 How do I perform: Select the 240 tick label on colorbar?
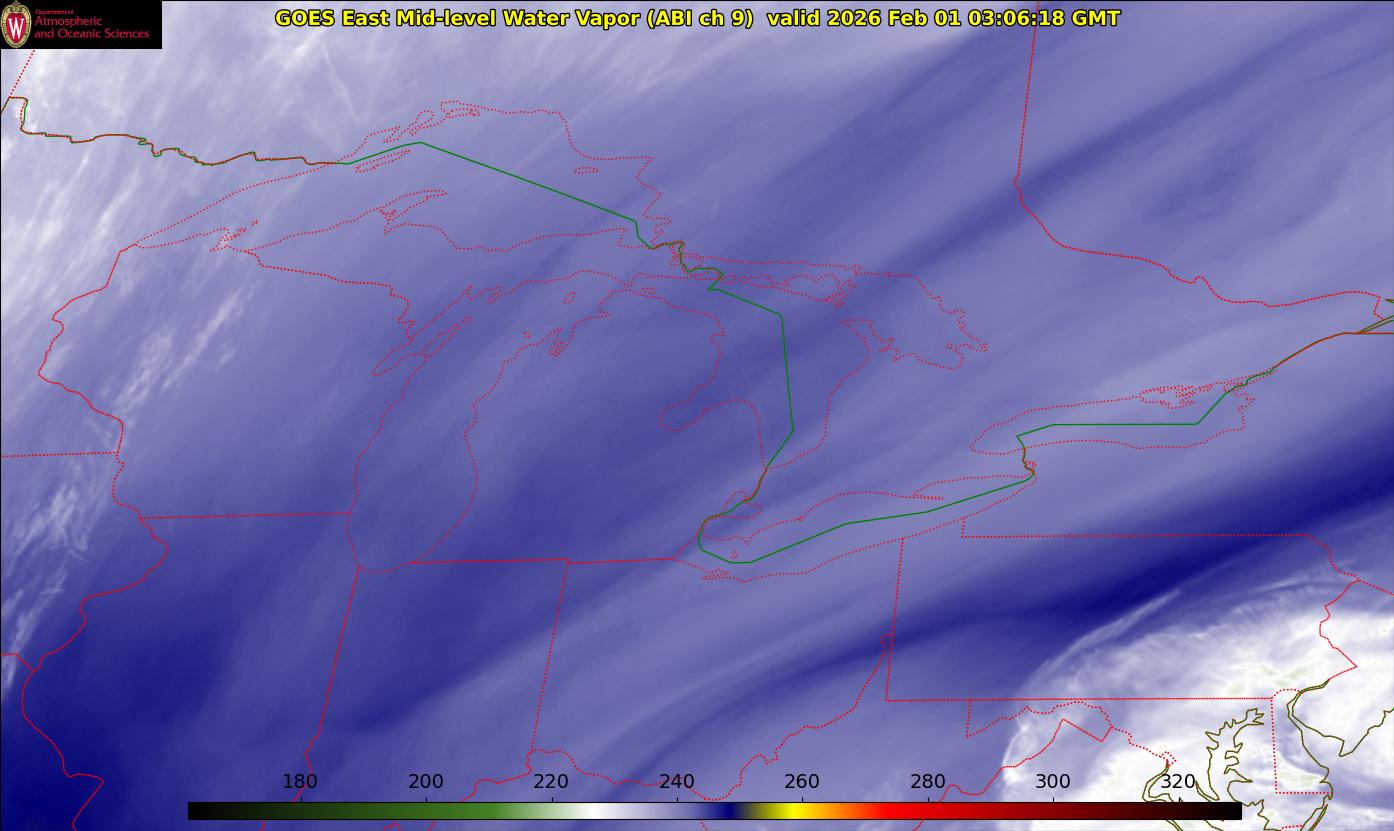pyautogui.click(x=677, y=781)
